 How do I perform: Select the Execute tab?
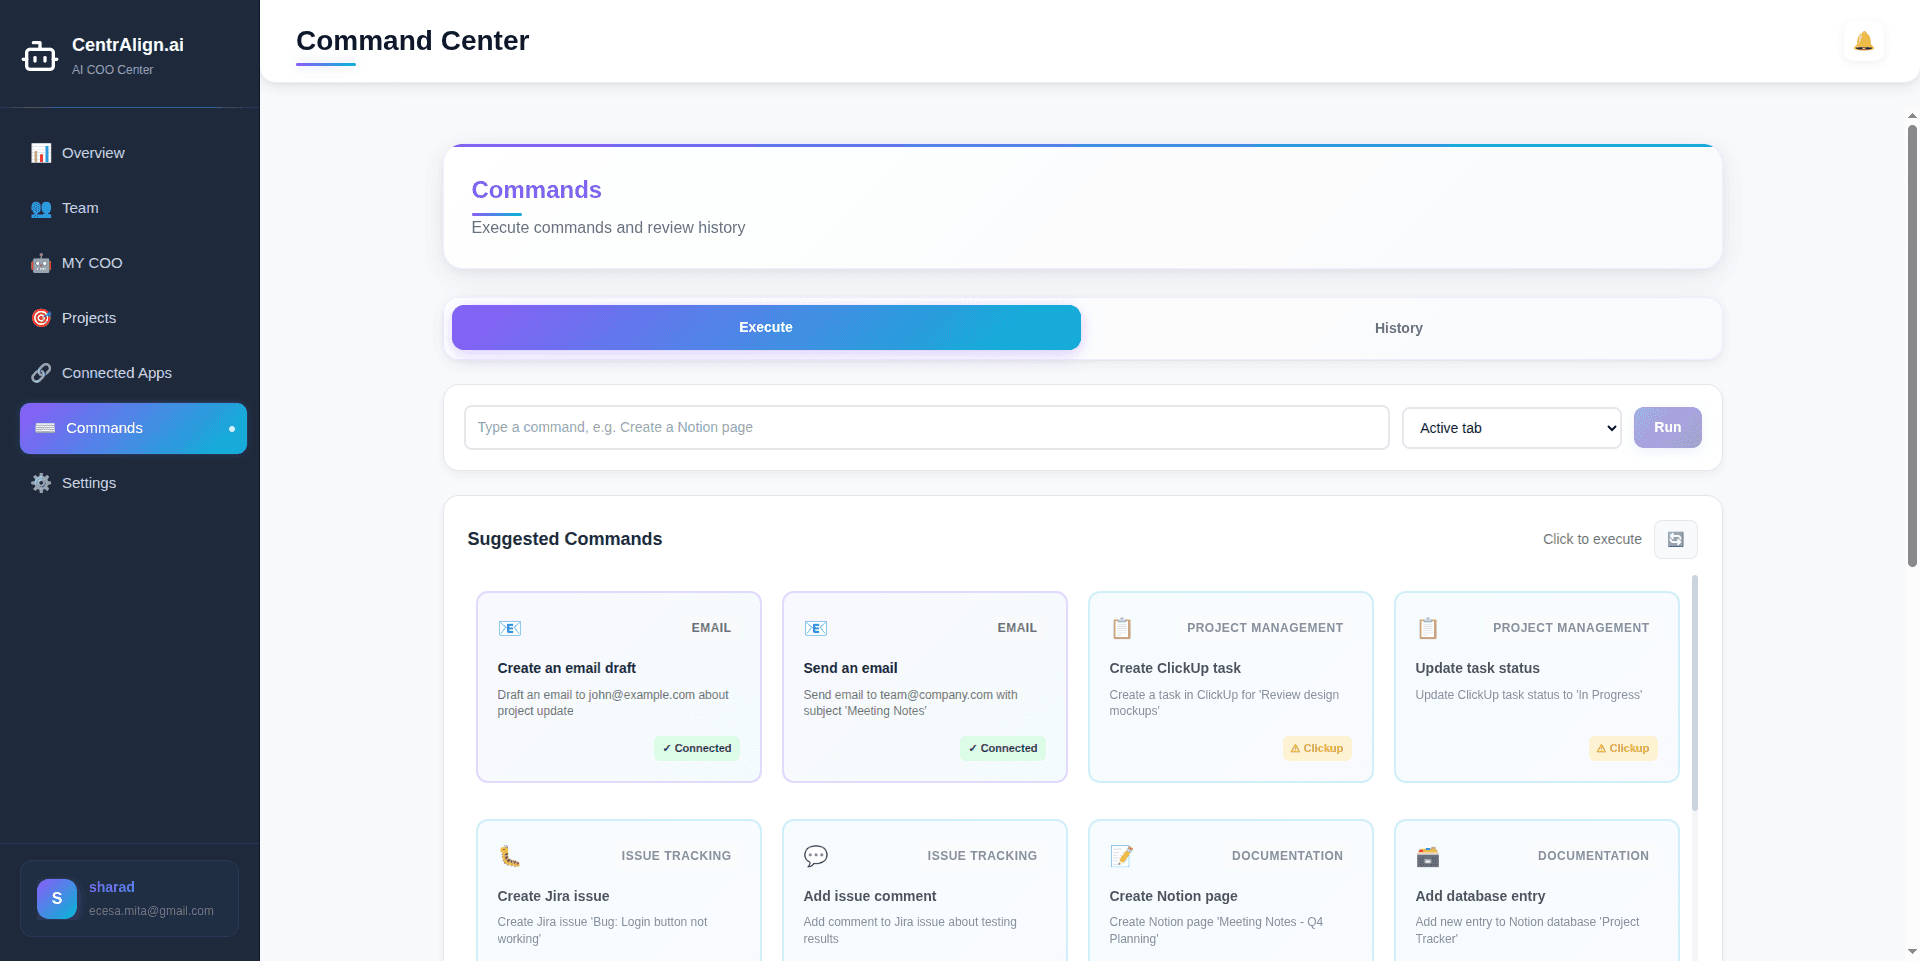766,327
